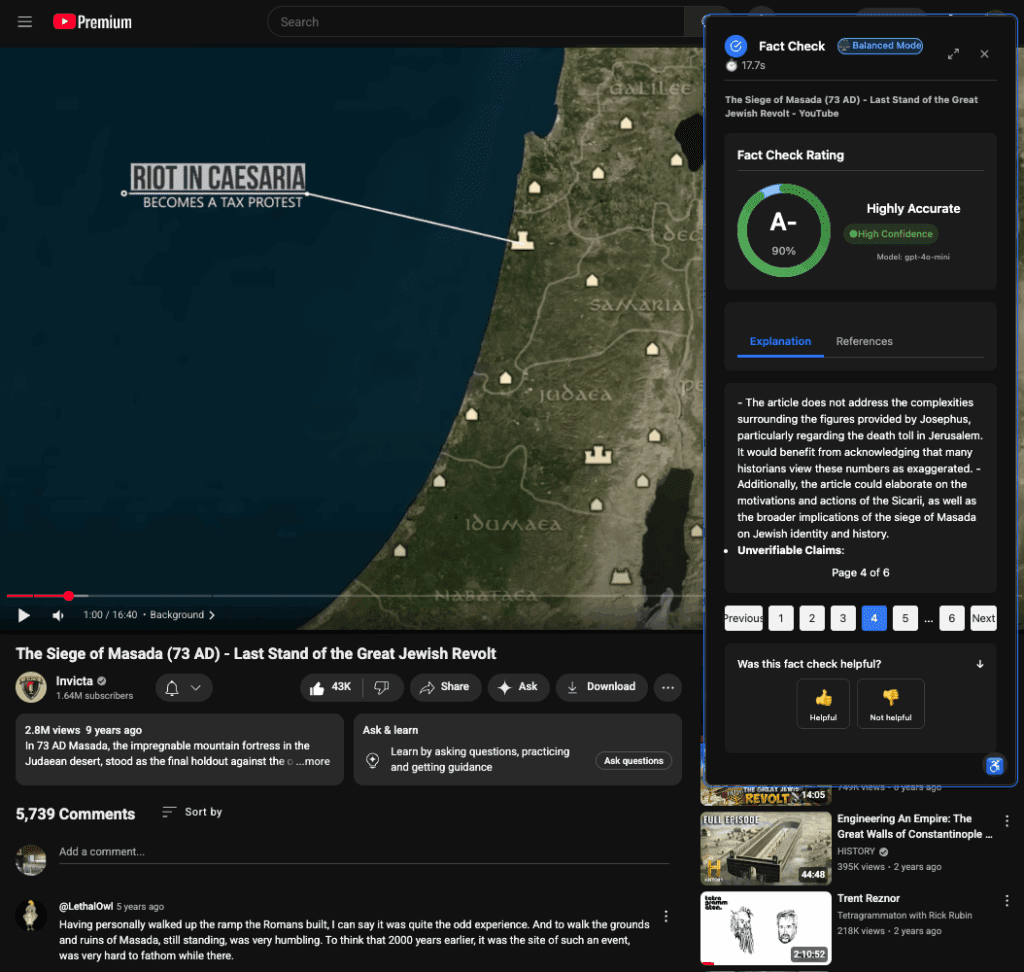The image size is (1024, 972).
Task: Mark fact check as Helpful
Action: pos(823,703)
